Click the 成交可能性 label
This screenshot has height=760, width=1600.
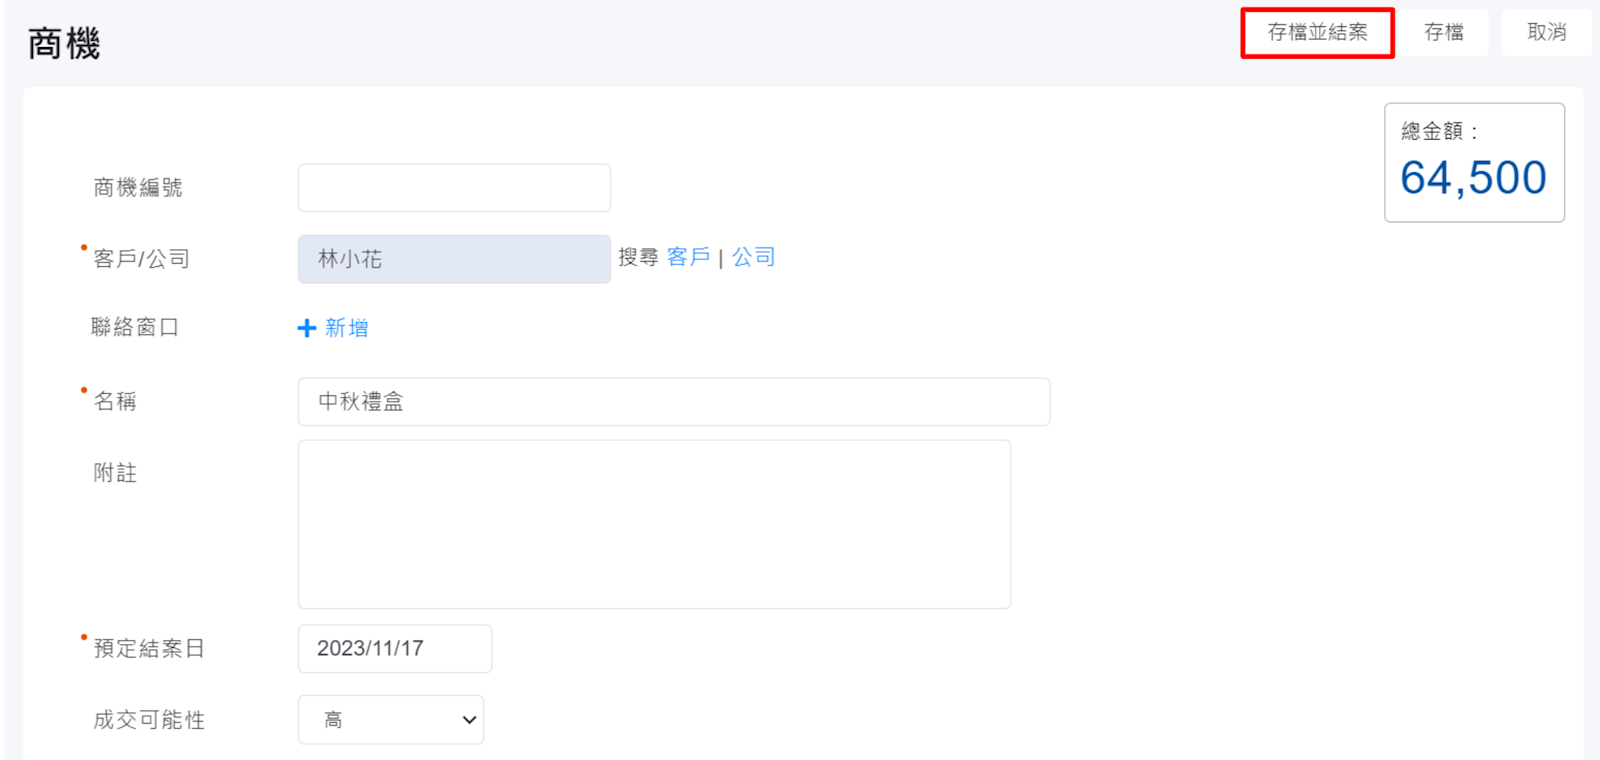pos(149,720)
